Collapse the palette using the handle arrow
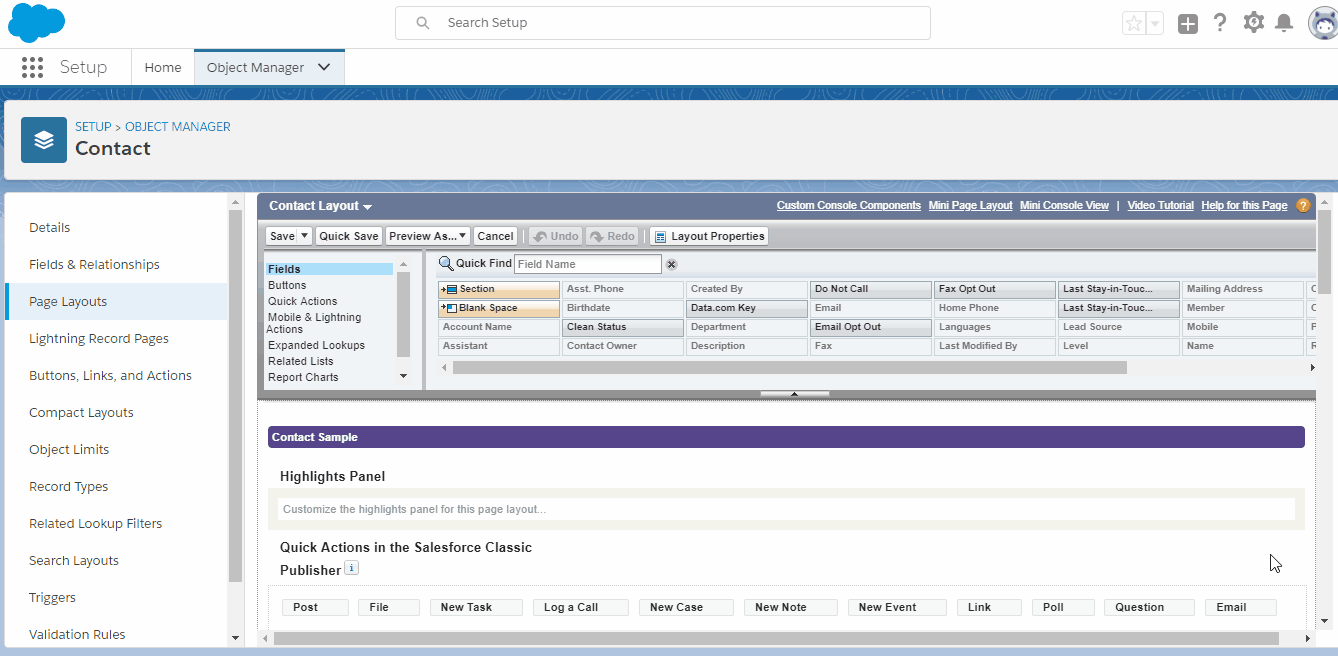Screen dimensions: 1338x656 [x=794, y=394]
